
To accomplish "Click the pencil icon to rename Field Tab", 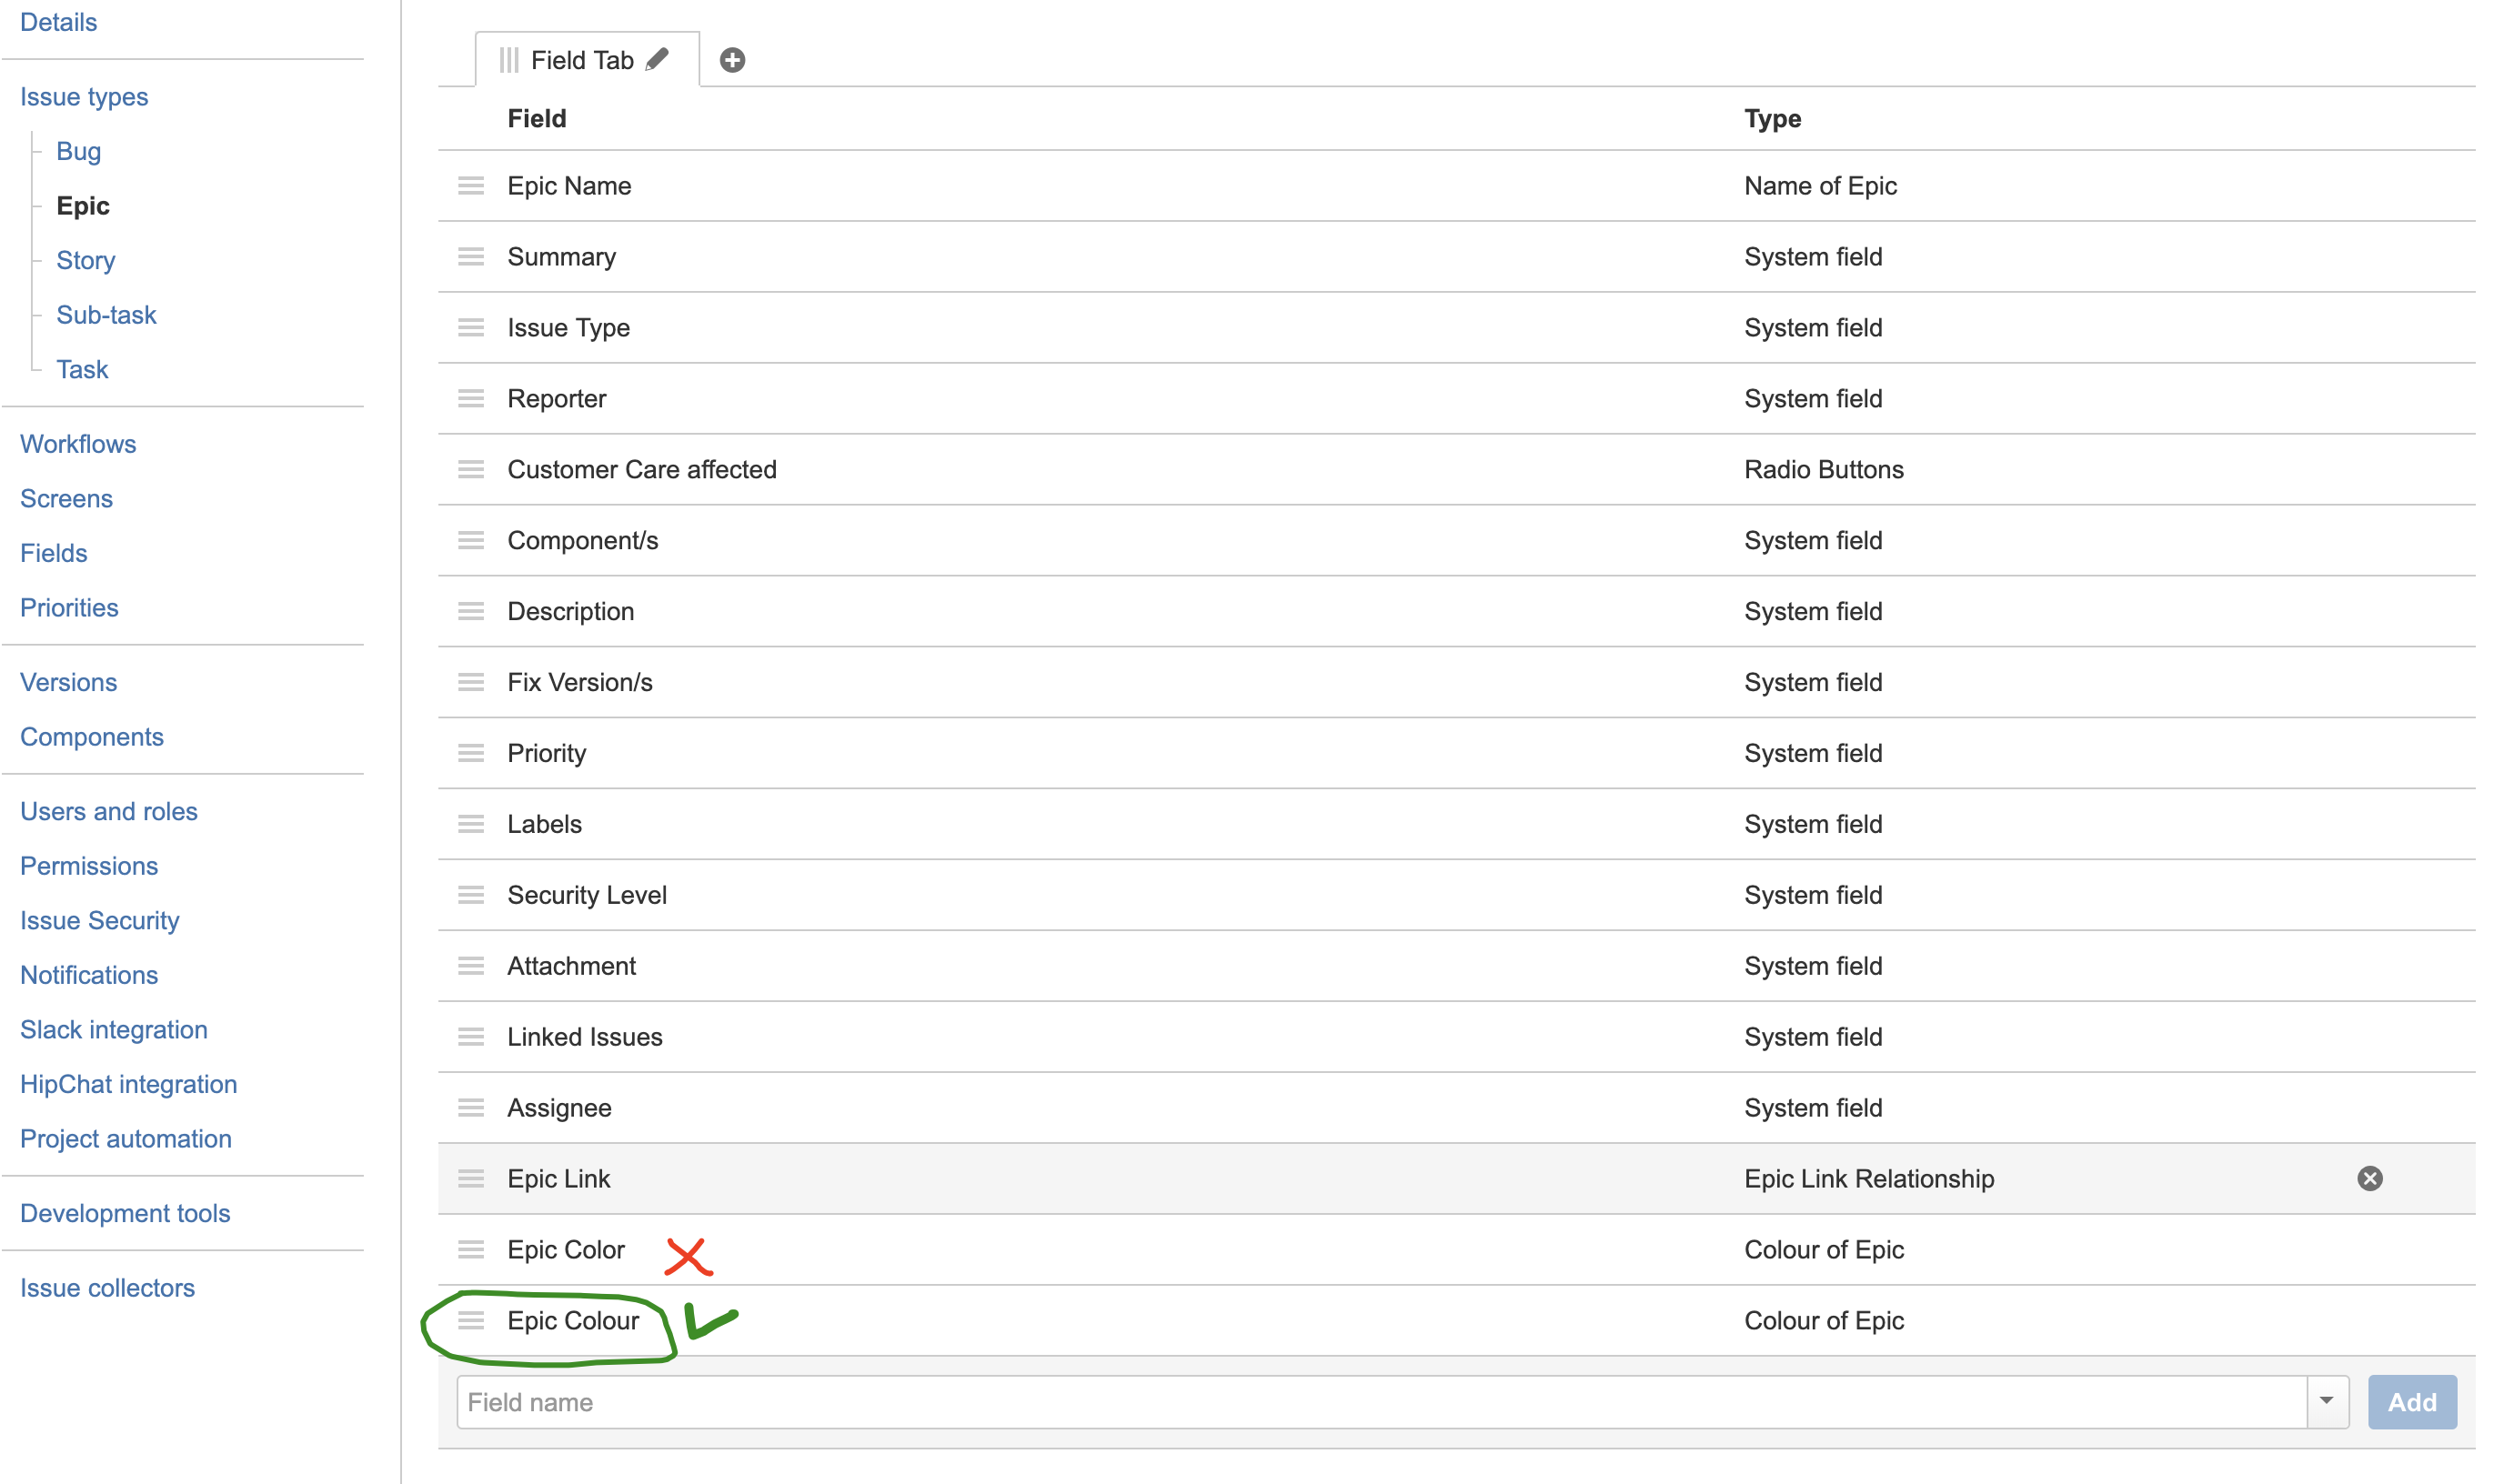I will click(x=658, y=59).
